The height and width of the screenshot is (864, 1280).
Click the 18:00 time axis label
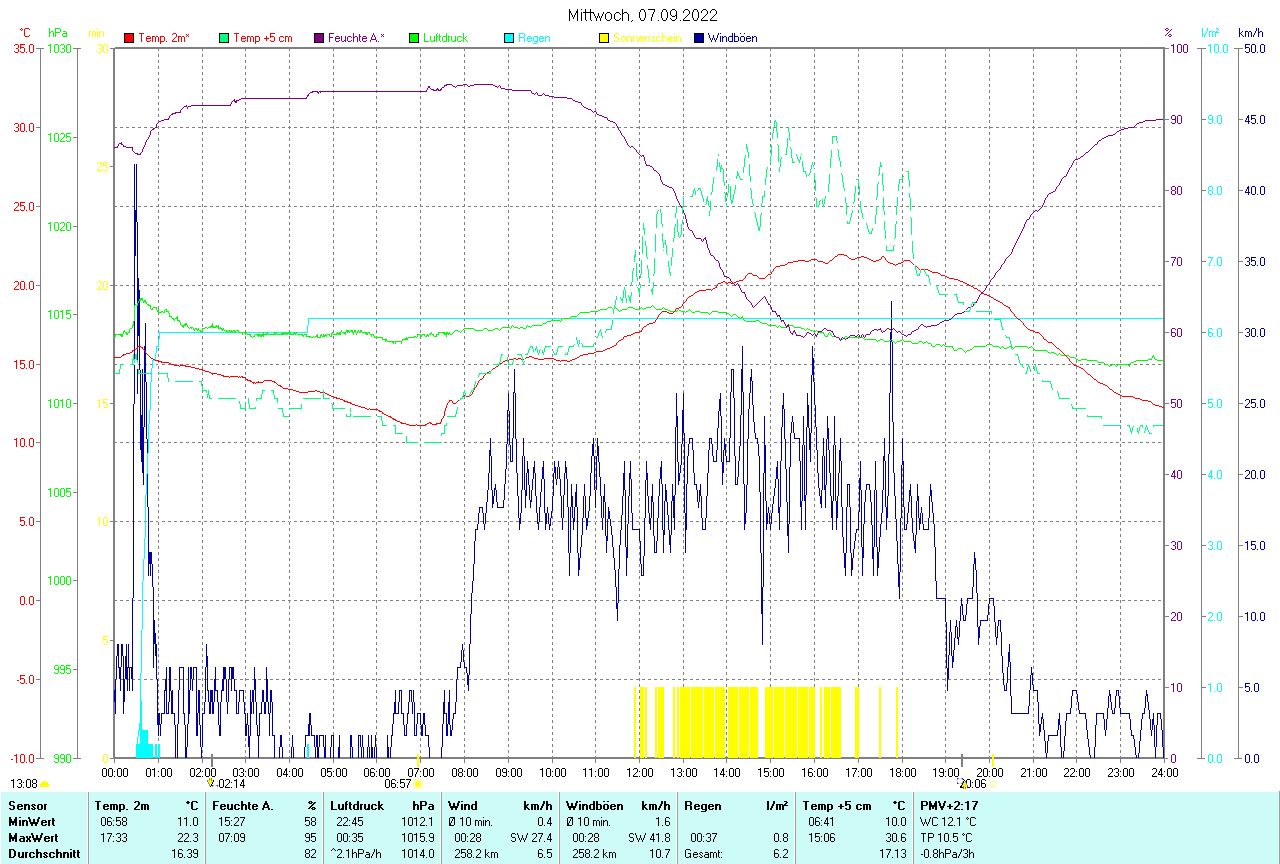[x=902, y=772]
